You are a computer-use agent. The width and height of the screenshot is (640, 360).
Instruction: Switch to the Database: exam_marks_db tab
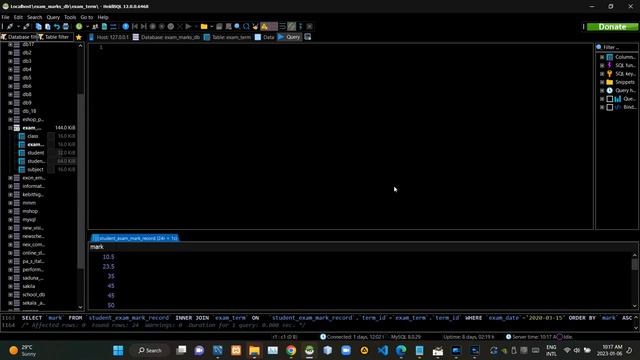tap(167, 37)
